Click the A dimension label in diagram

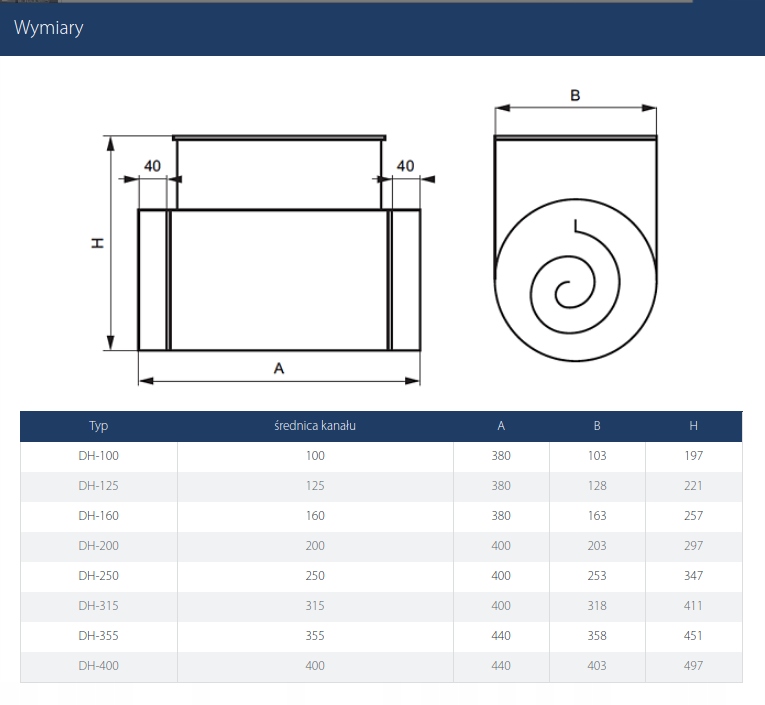279,368
